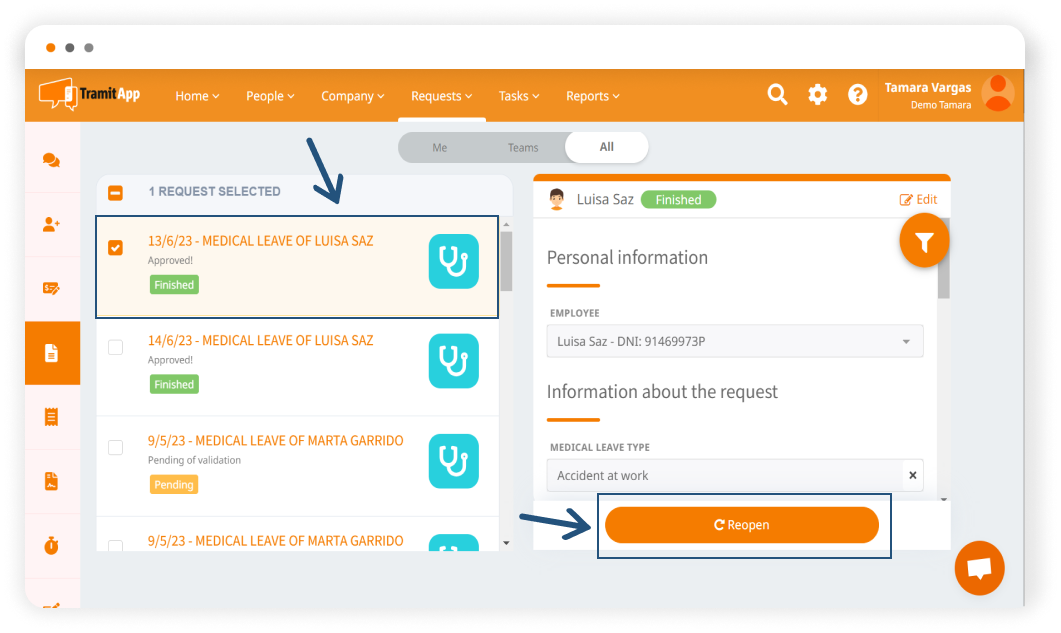
Task: Tick the first 9/5/23 Marta Garrido checkbox
Action: (116, 447)
